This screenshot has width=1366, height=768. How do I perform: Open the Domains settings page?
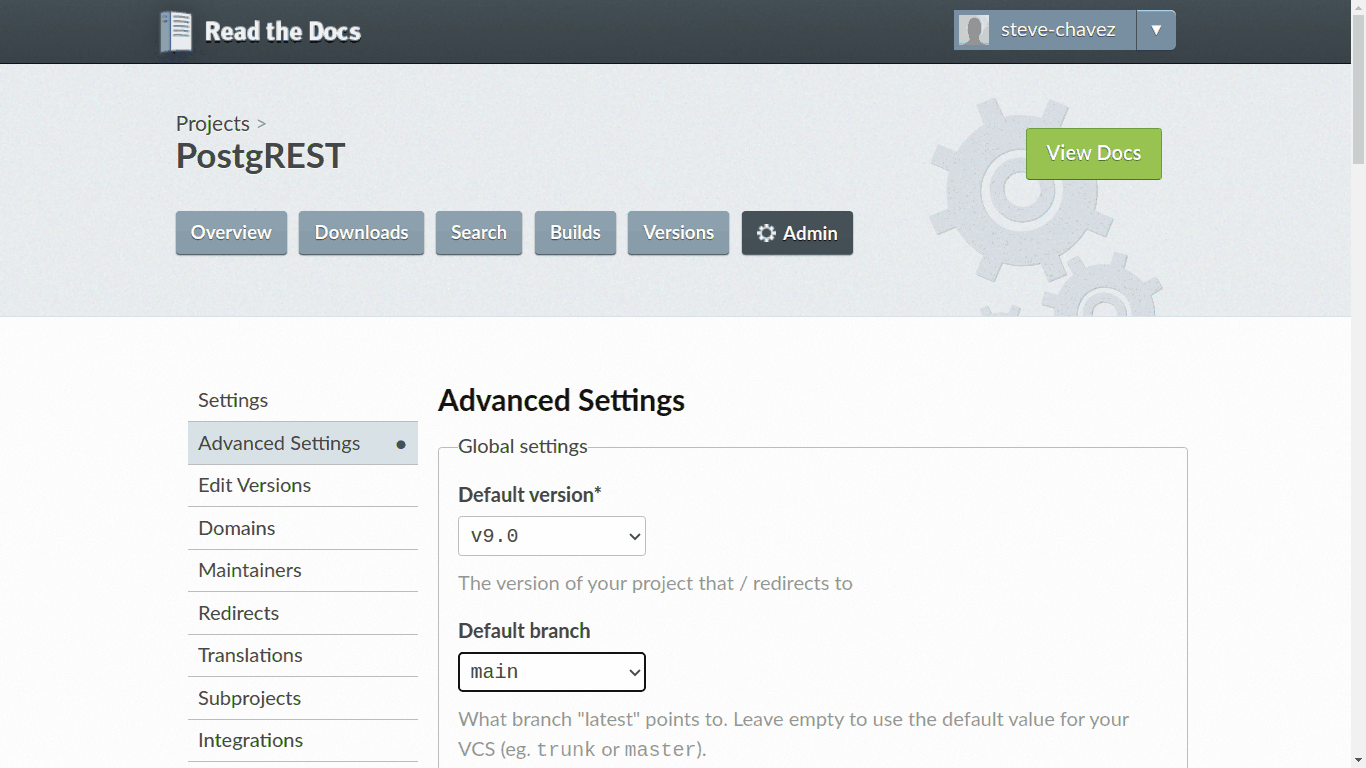(x=236, y=528)
